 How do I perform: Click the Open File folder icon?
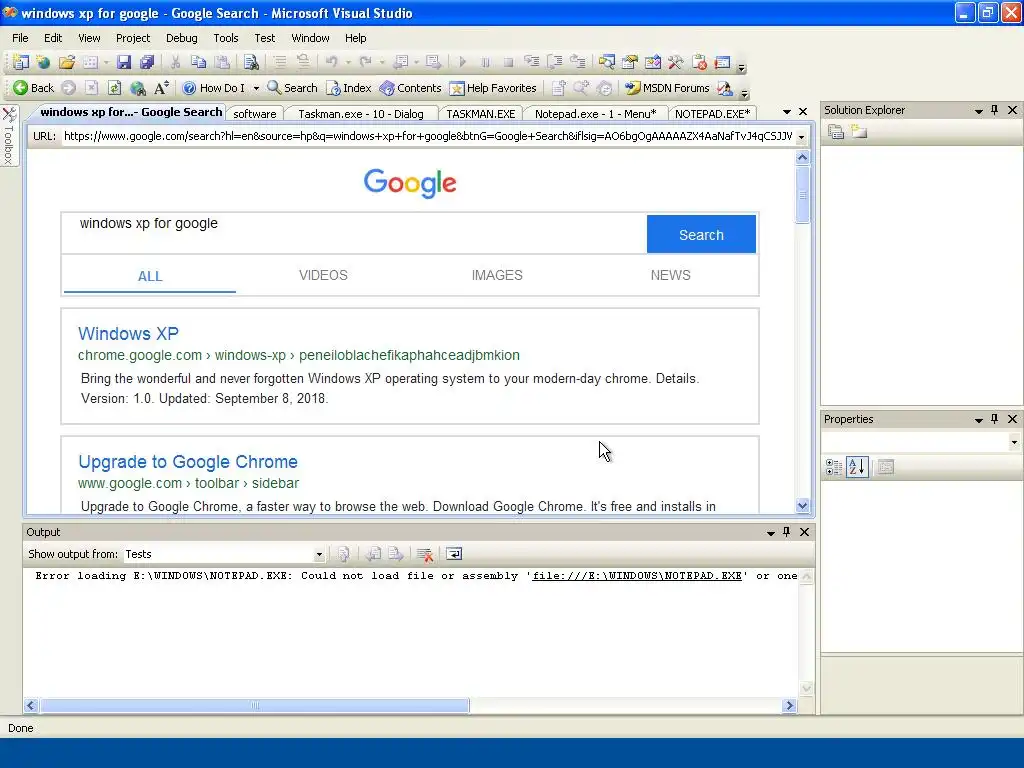pyautogui.click(x=67, y=62)
